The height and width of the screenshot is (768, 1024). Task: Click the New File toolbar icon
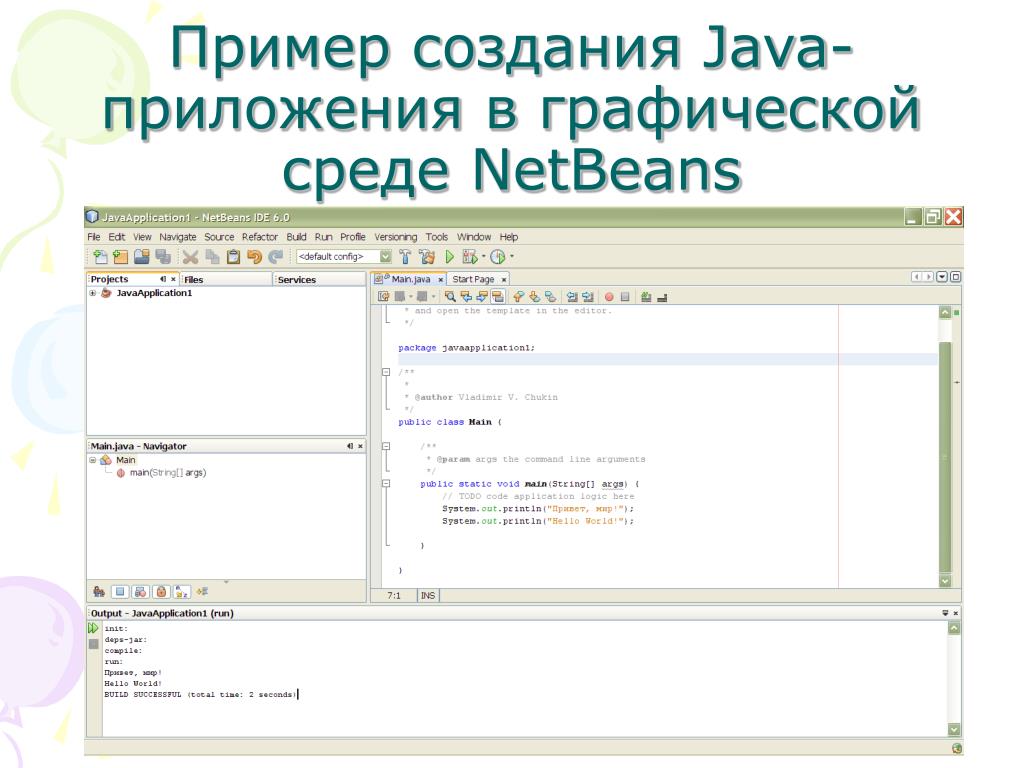100,257
